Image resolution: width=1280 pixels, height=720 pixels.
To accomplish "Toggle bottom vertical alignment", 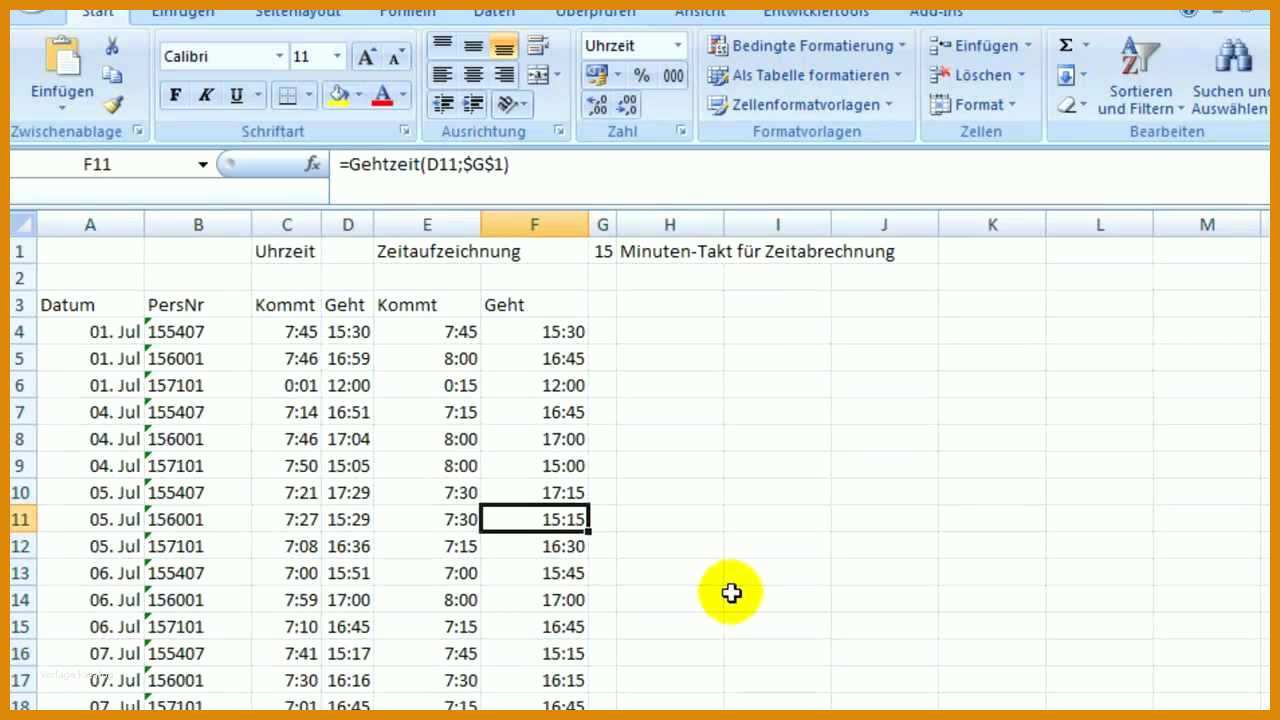I will [504, 45].
